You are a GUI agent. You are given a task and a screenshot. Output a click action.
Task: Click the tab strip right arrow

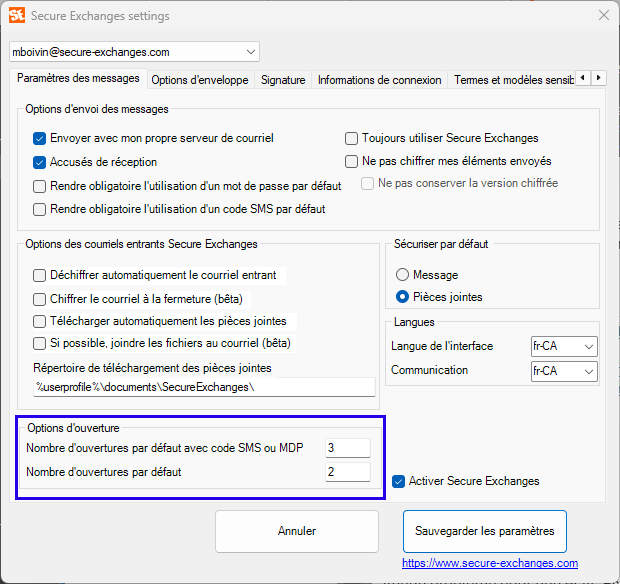[599, 78]
